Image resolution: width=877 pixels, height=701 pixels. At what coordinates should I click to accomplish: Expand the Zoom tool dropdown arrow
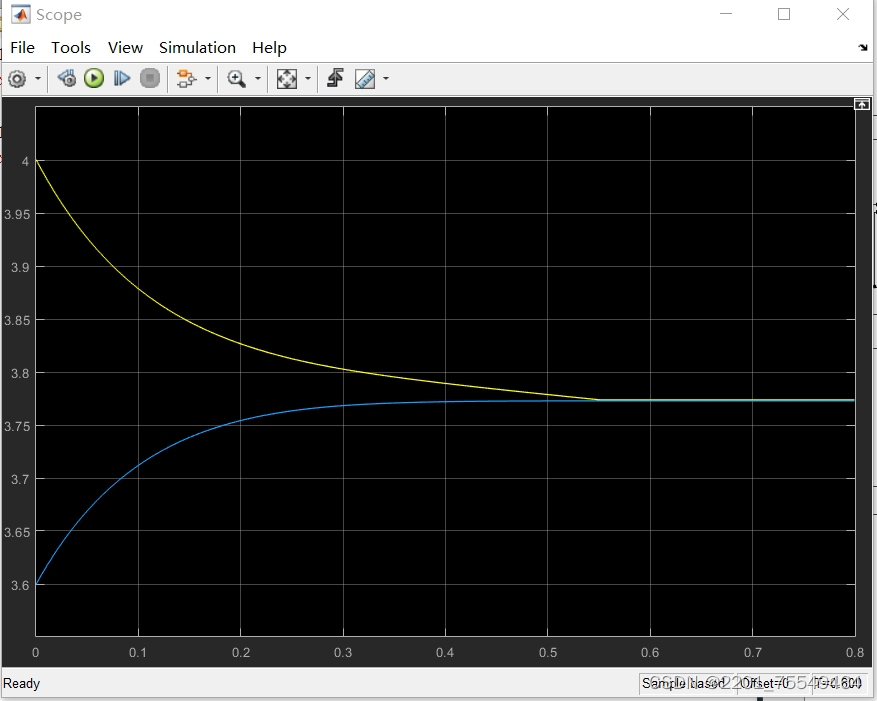(258, 79)
